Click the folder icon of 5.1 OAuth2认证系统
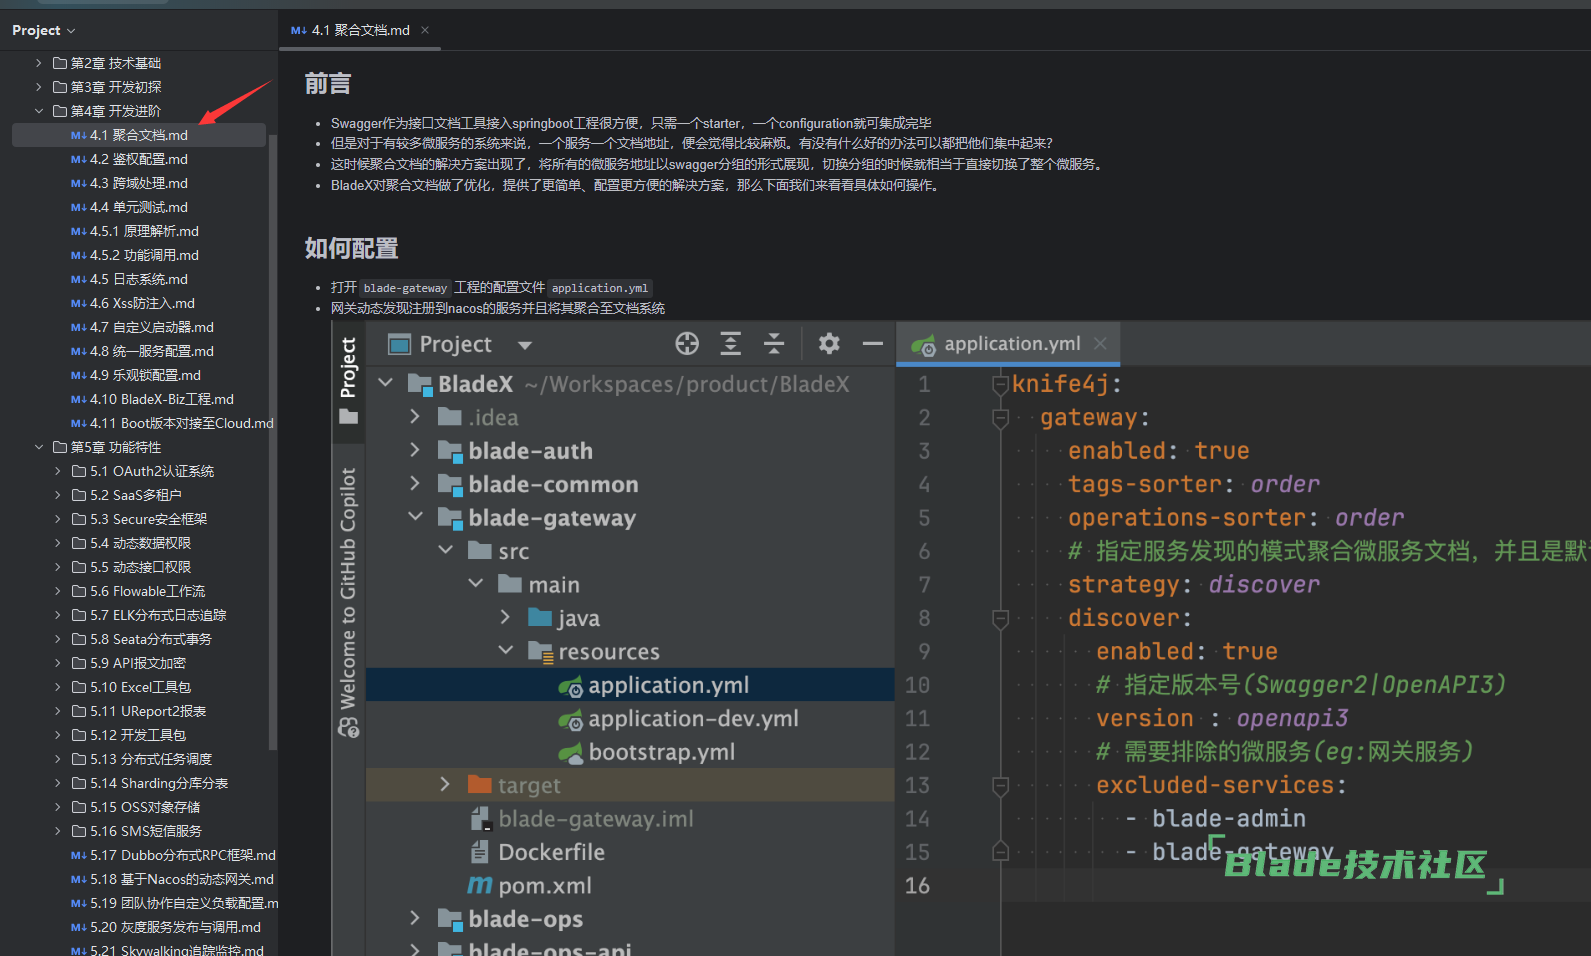 [x=79, y=471]
